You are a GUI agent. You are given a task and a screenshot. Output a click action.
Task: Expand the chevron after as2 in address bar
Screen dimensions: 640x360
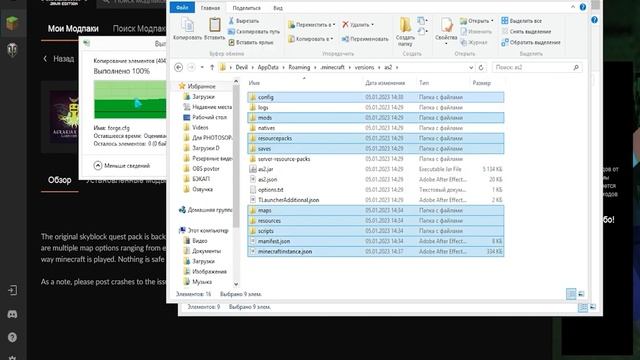click(x=397, y=67)
